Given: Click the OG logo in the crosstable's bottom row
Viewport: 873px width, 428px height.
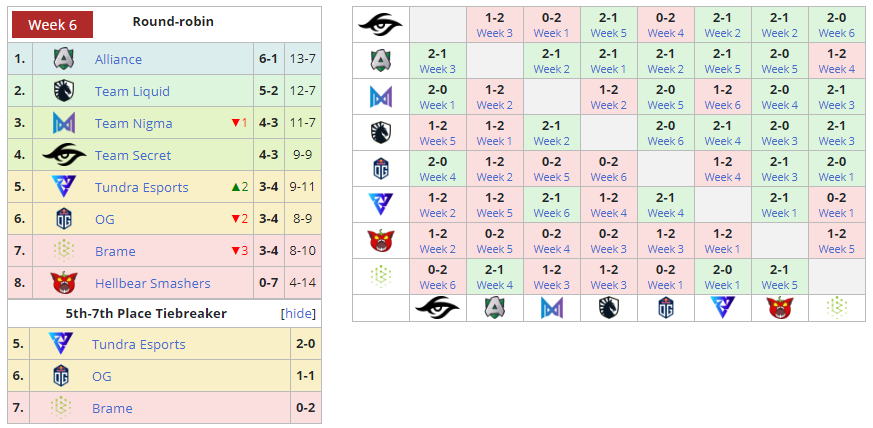Looking at the screenshot, I should pos(665,307).
